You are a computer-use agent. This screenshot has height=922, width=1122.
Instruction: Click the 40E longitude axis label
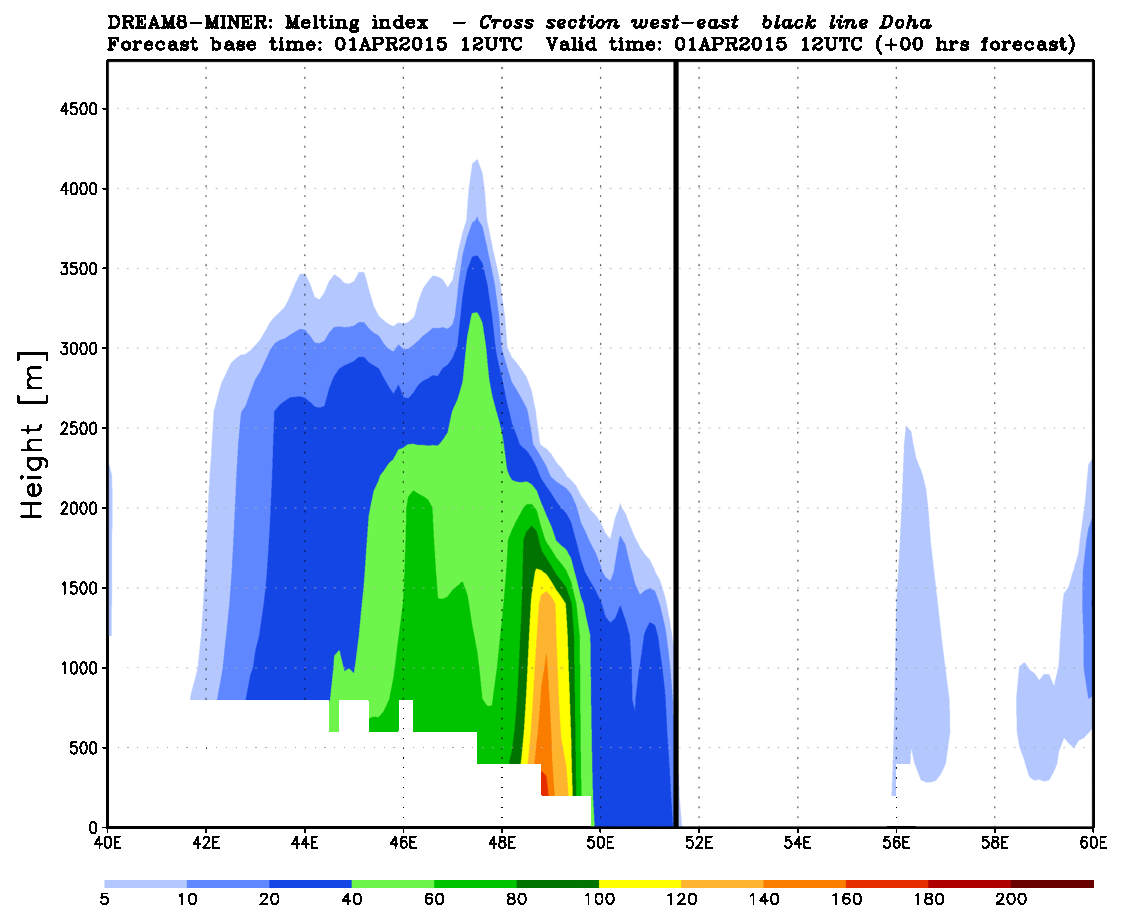tap(107, 843)
